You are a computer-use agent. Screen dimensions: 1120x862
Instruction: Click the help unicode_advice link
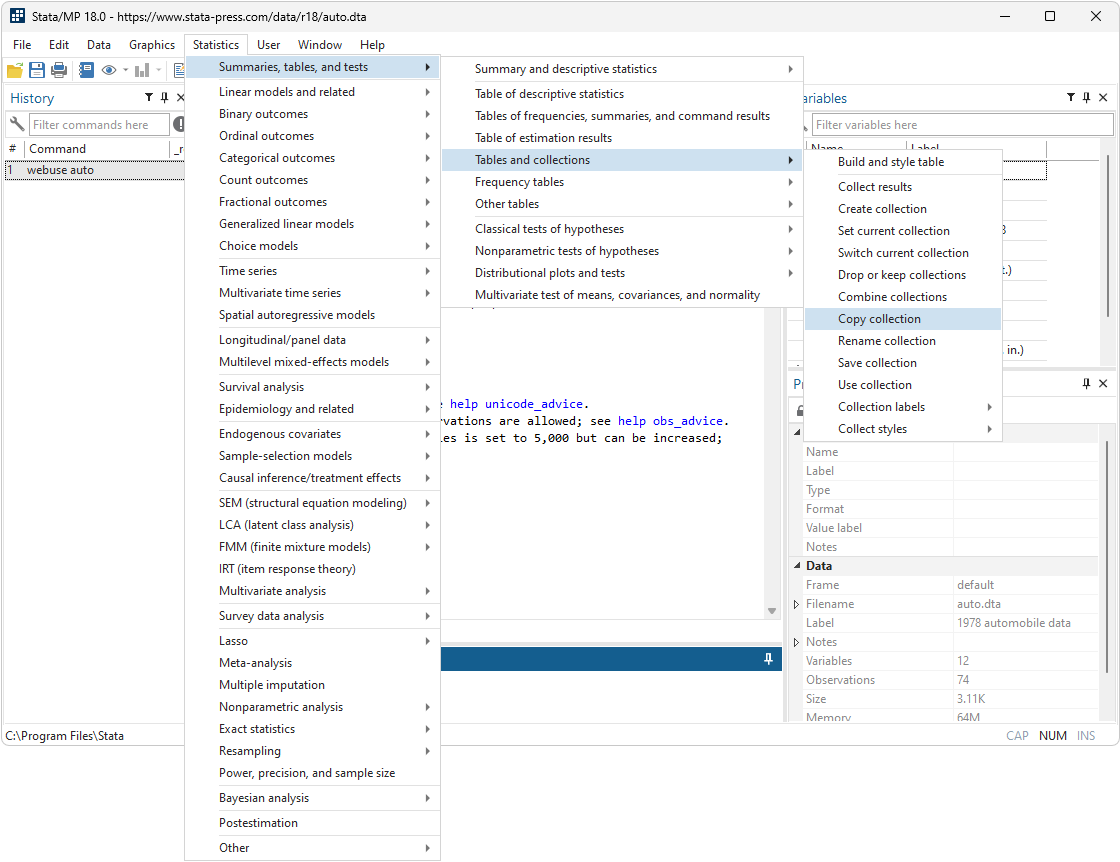(516, 404)
